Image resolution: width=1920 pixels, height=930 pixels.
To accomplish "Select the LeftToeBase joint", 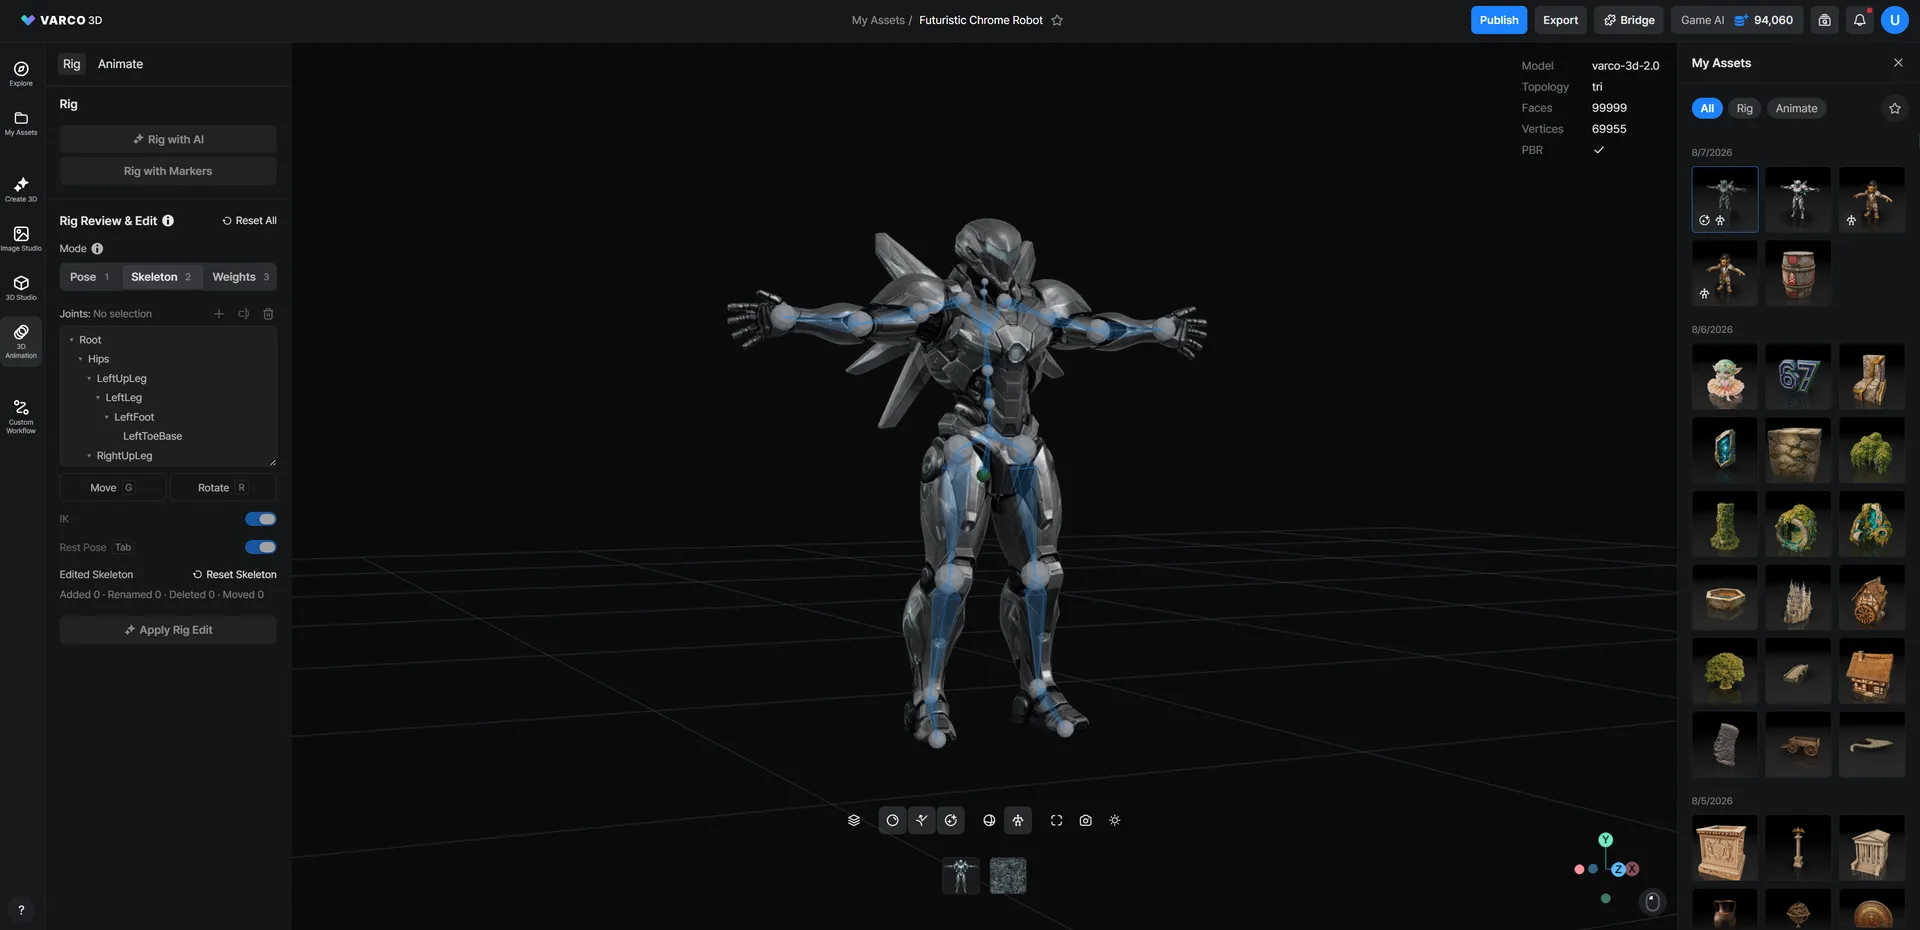I will pos(152,436).
